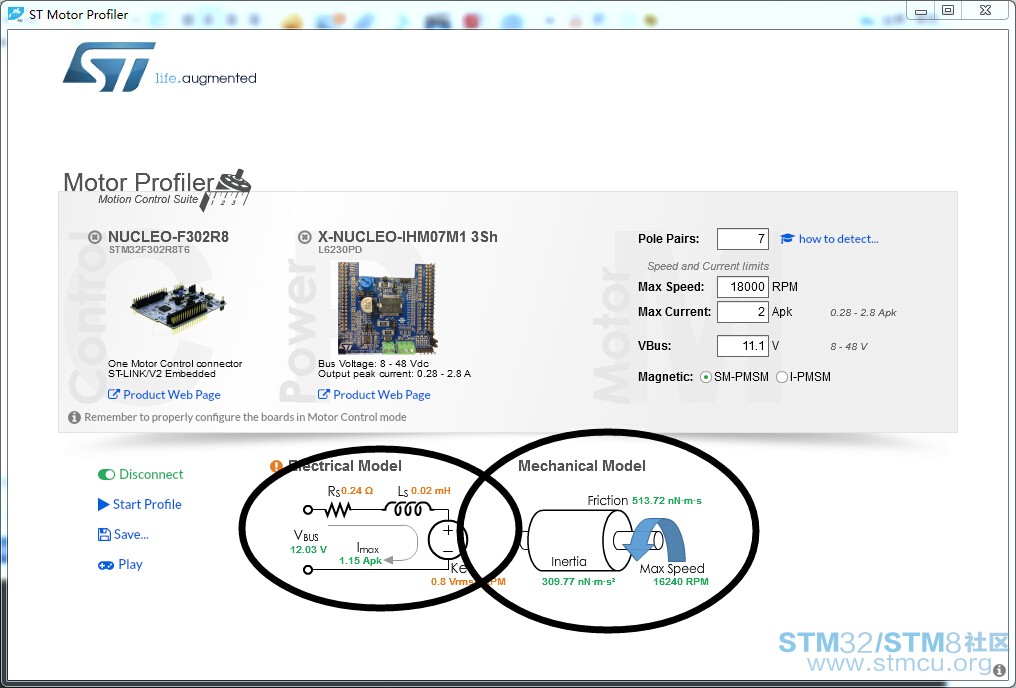Click the Motor Profiler motor-and-ruler logo
Screen dimensions: 1016x688
pyautogui.click(x=225, y=190)
